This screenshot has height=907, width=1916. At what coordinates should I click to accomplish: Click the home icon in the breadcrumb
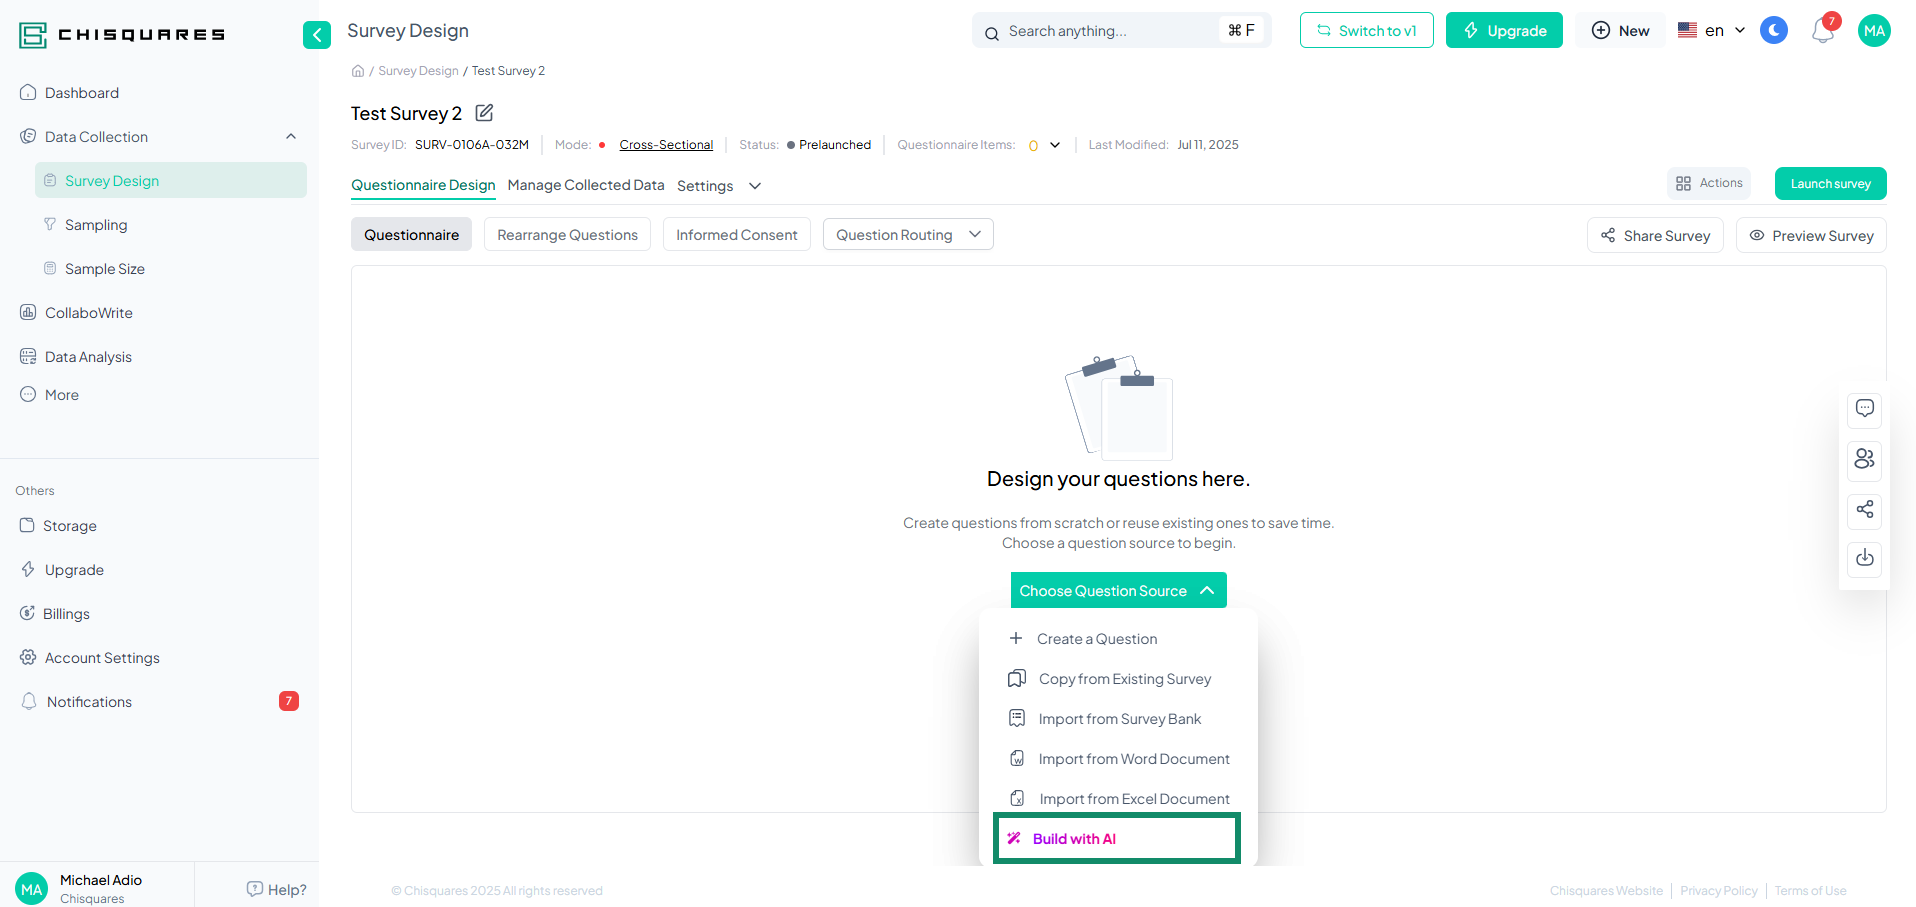[358, 71]
